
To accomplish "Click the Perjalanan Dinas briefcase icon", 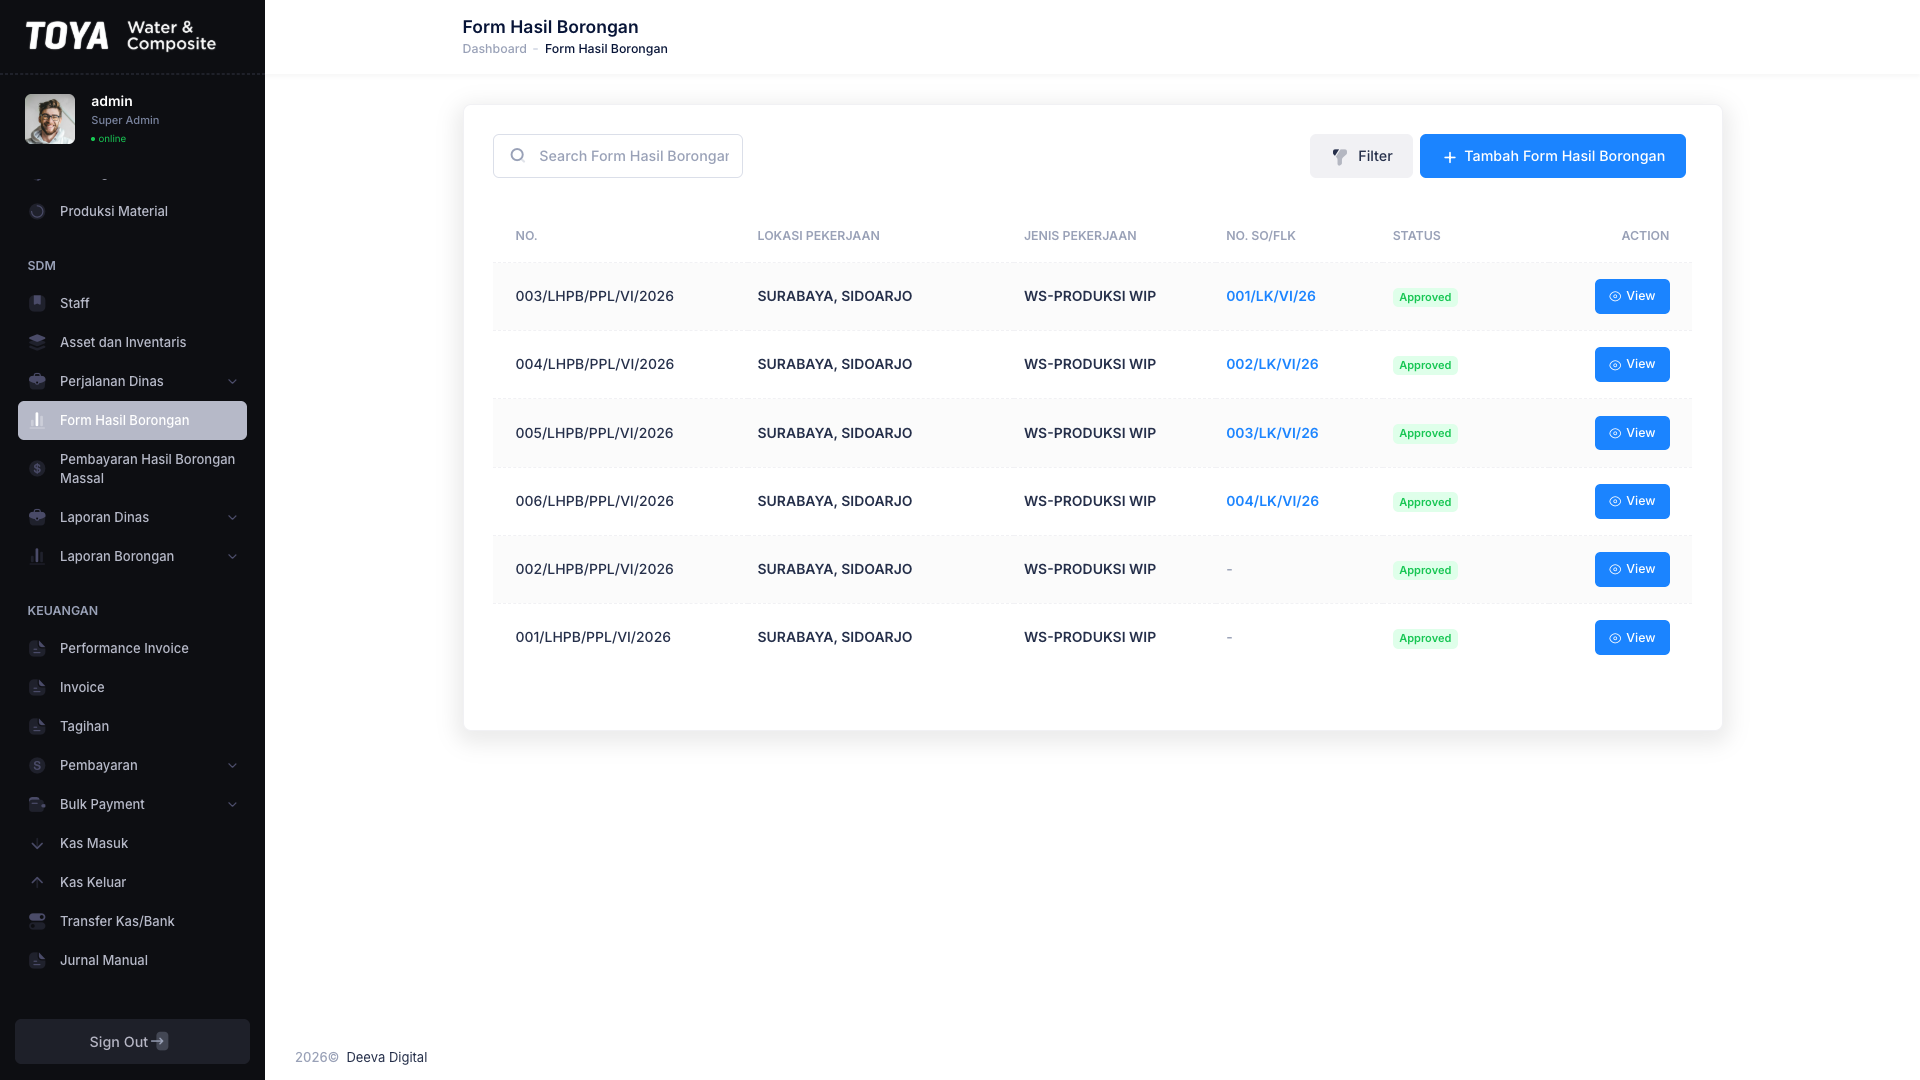I will tap(37, 381).
